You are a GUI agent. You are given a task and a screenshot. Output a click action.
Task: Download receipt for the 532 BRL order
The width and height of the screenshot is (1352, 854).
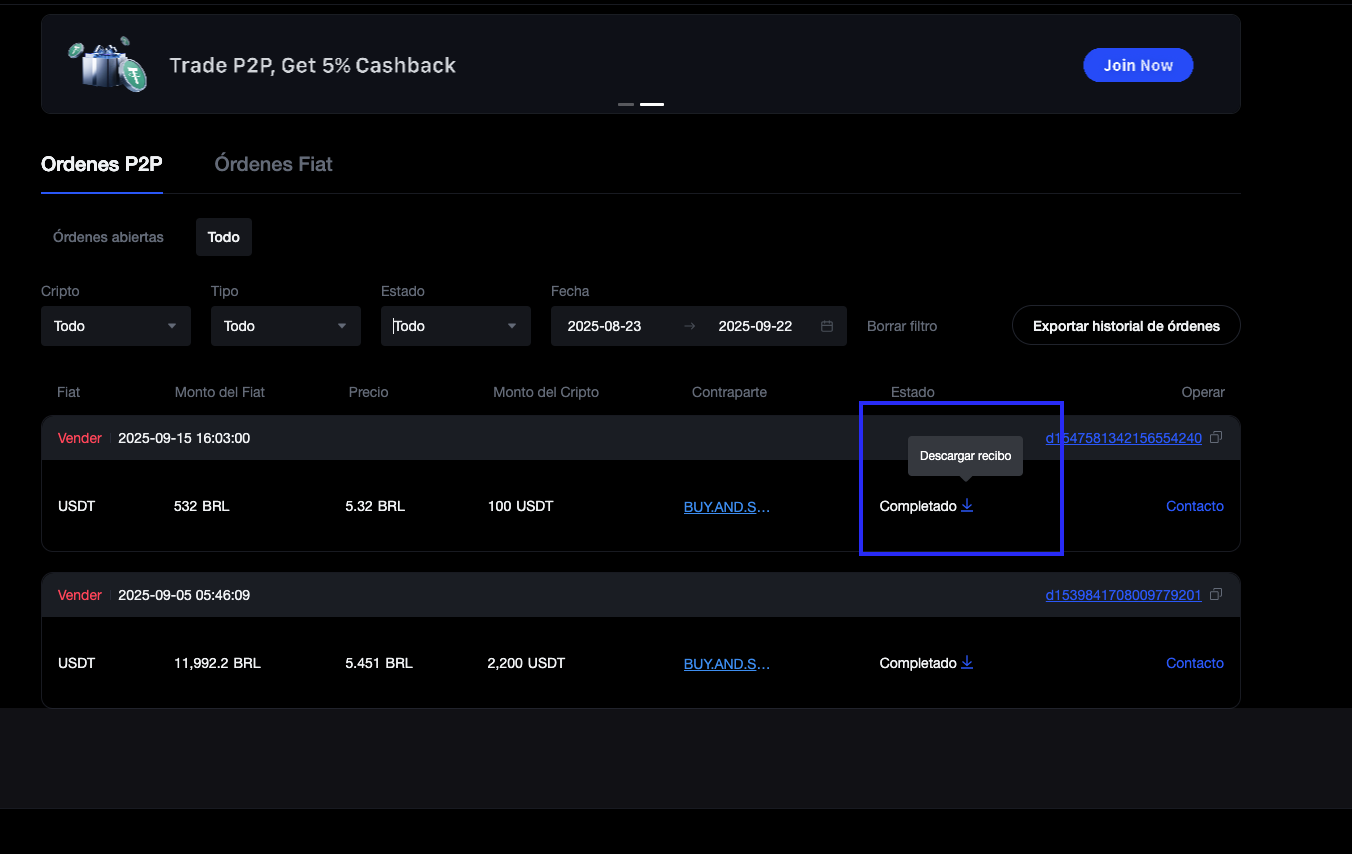[967, 506]
